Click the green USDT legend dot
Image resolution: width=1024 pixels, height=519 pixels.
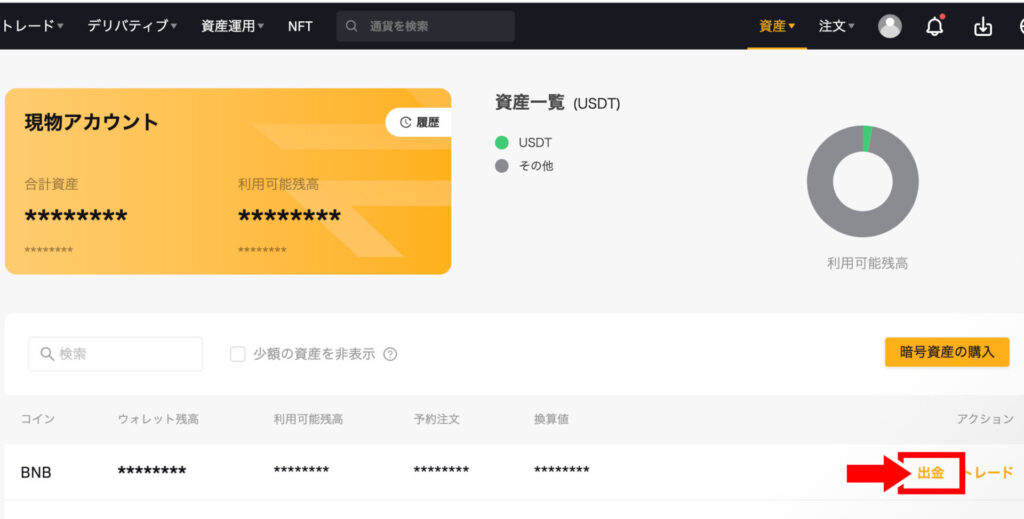[x=502, y=142]
